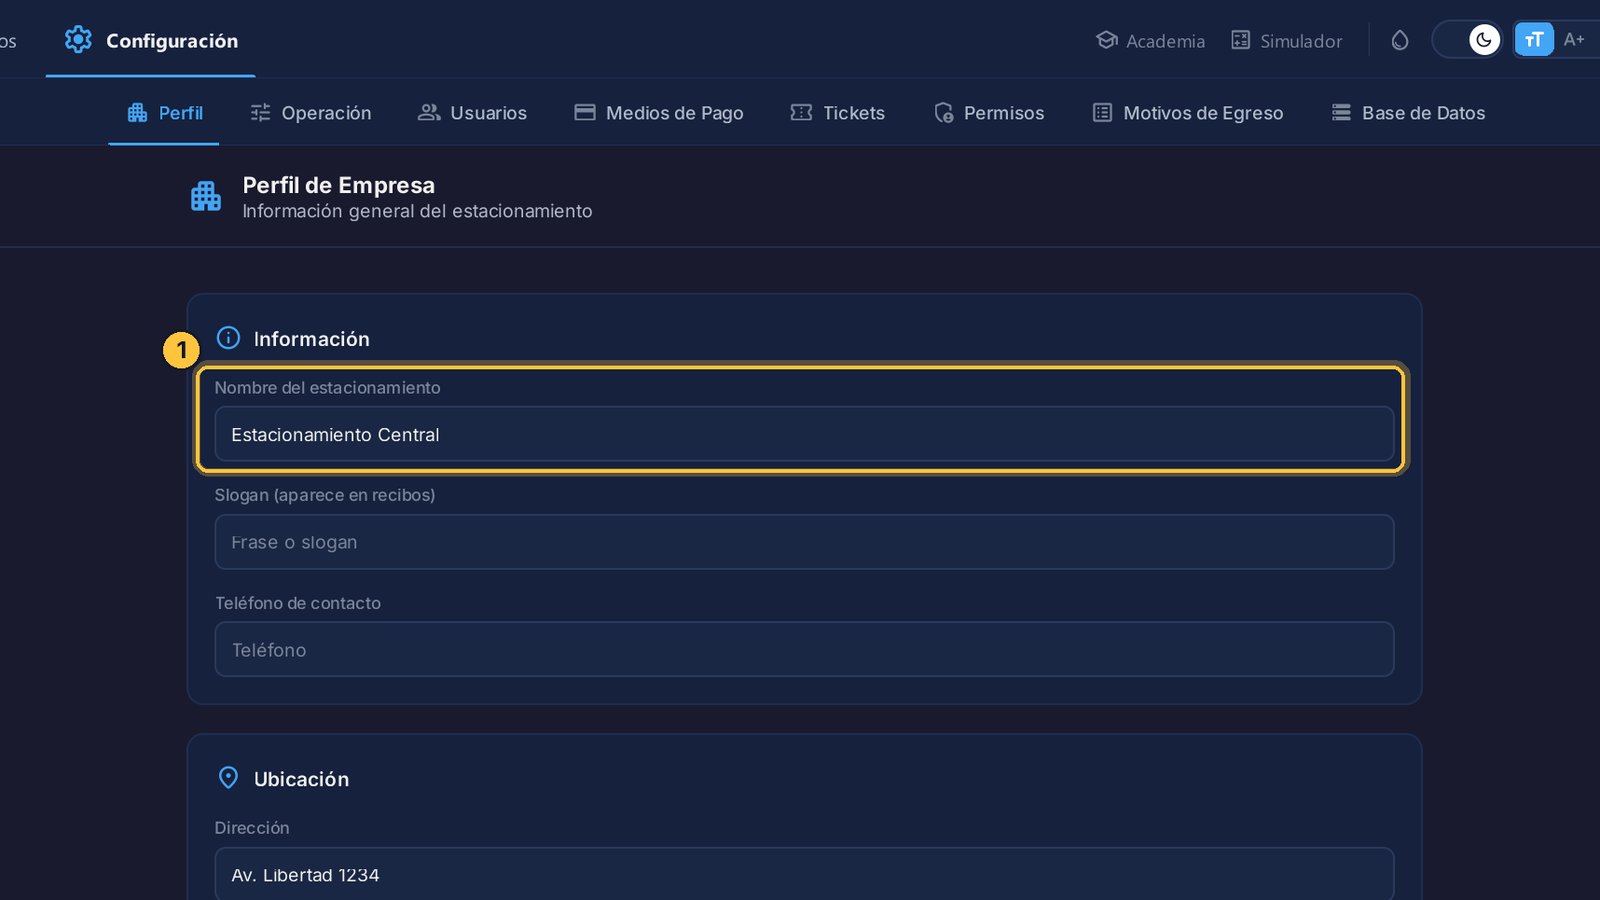Image resolution: width=1600 pixels, height=900 pixels.
Task: Click the Slogan (aparece en recibos) label
Action: coord(325,495)
